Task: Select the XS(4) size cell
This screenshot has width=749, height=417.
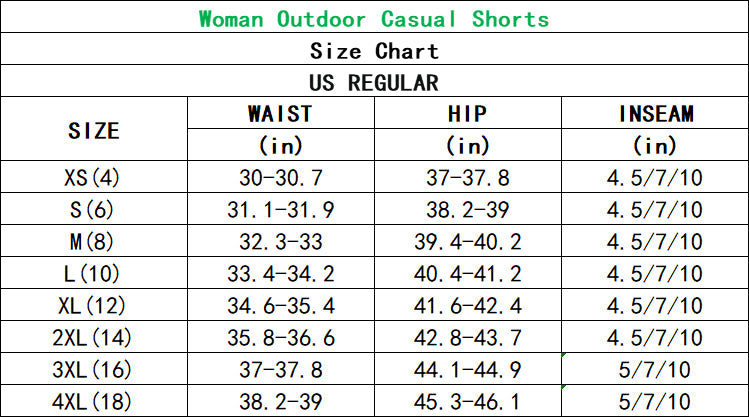Action: (92, 179)
